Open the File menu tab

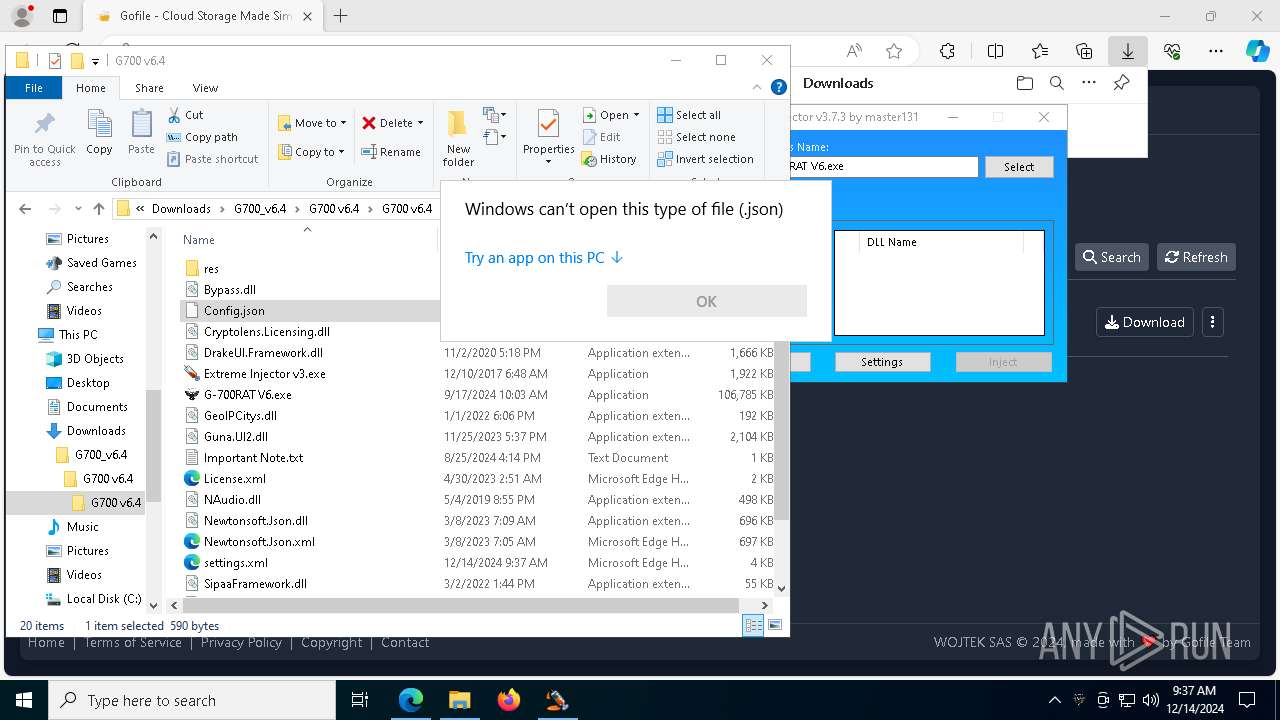pos(33,88)
